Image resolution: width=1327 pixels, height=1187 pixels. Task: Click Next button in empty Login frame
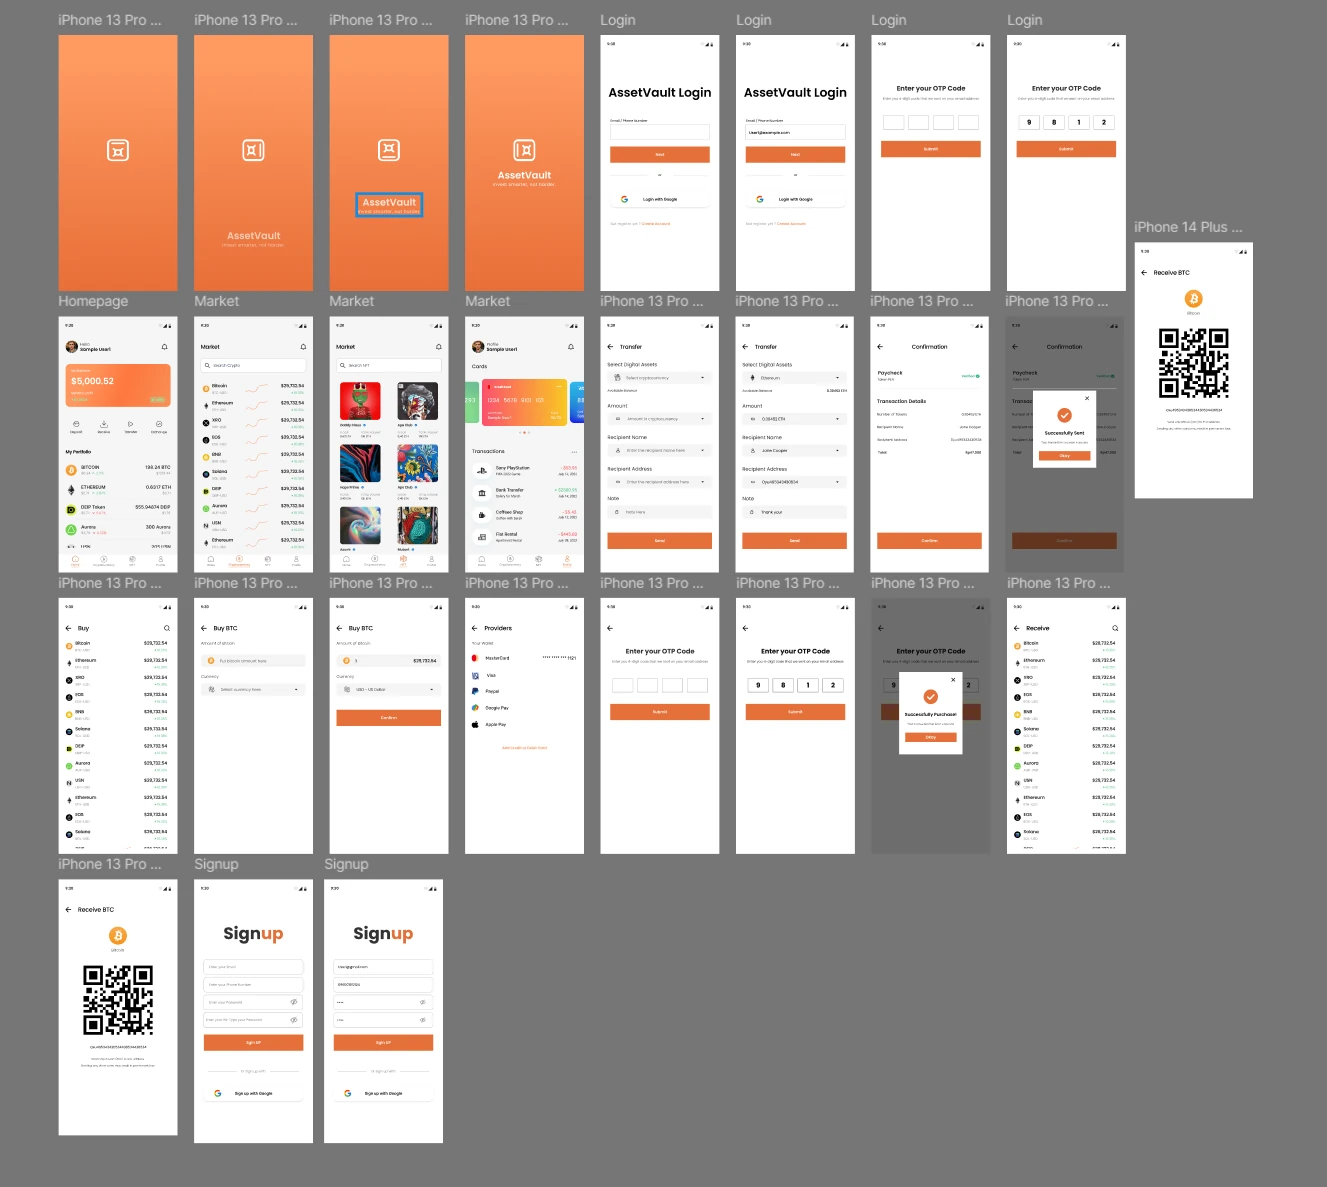point(660,155)
